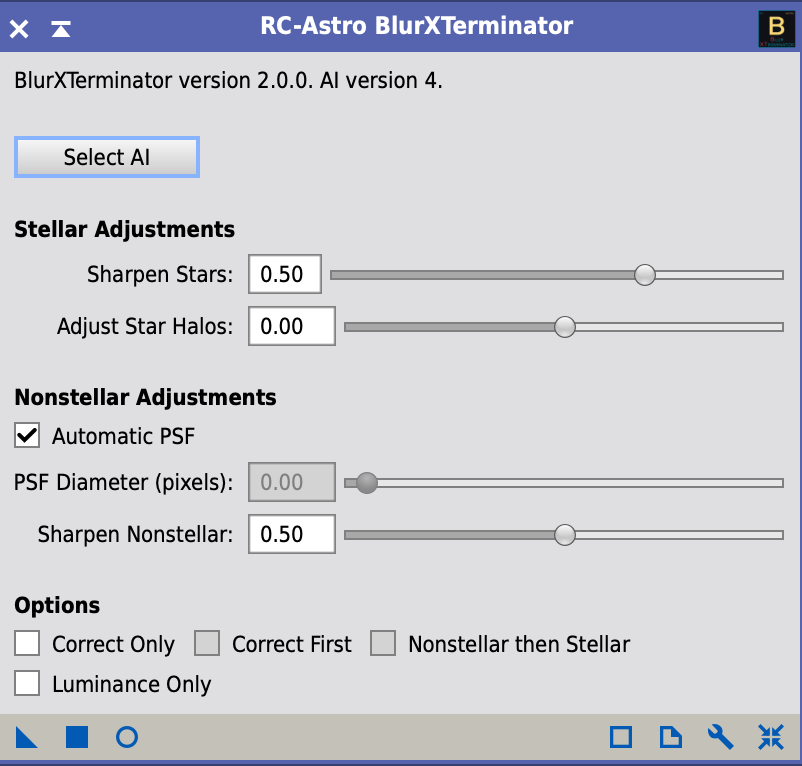Click the PSF Diameter slider handle
802x766 pixels.
[367, 483]
